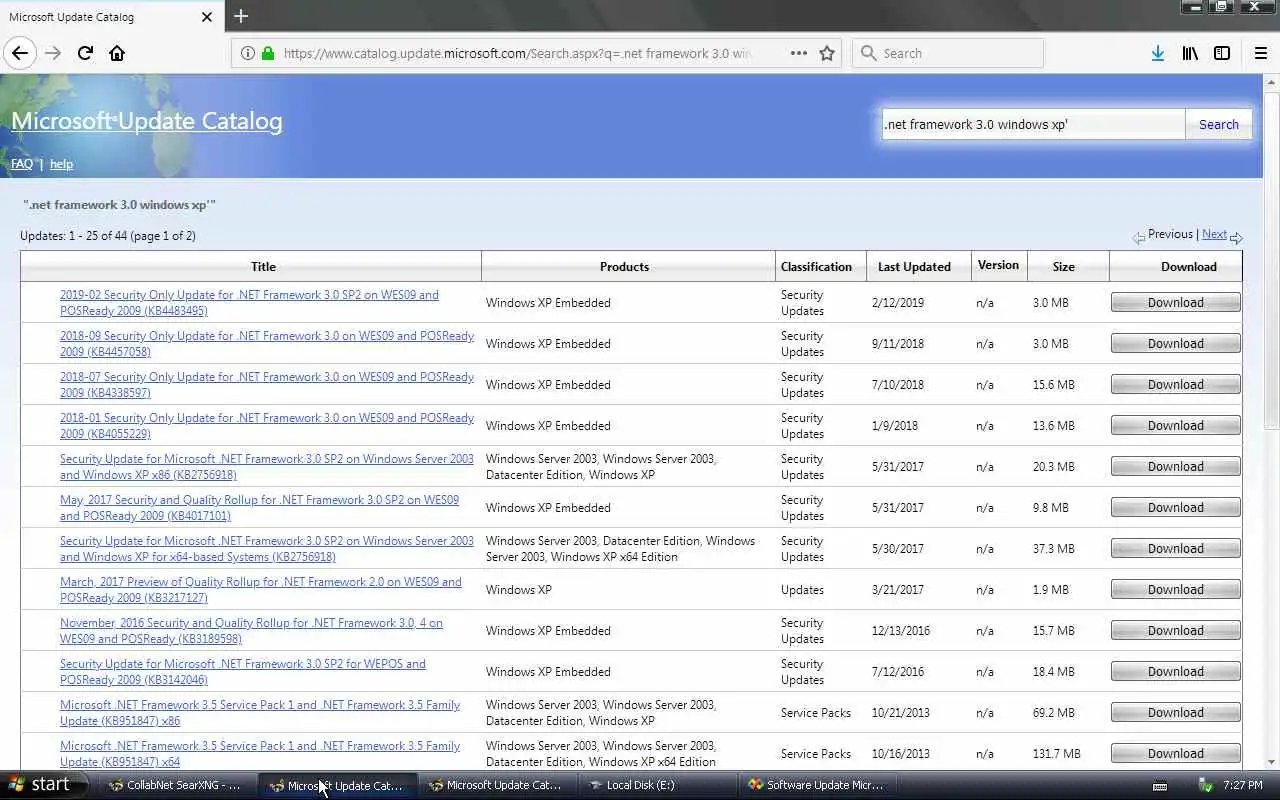Open KB2756918 x86 update link
The image size is (1280, 800).
(x=267, y=467)
